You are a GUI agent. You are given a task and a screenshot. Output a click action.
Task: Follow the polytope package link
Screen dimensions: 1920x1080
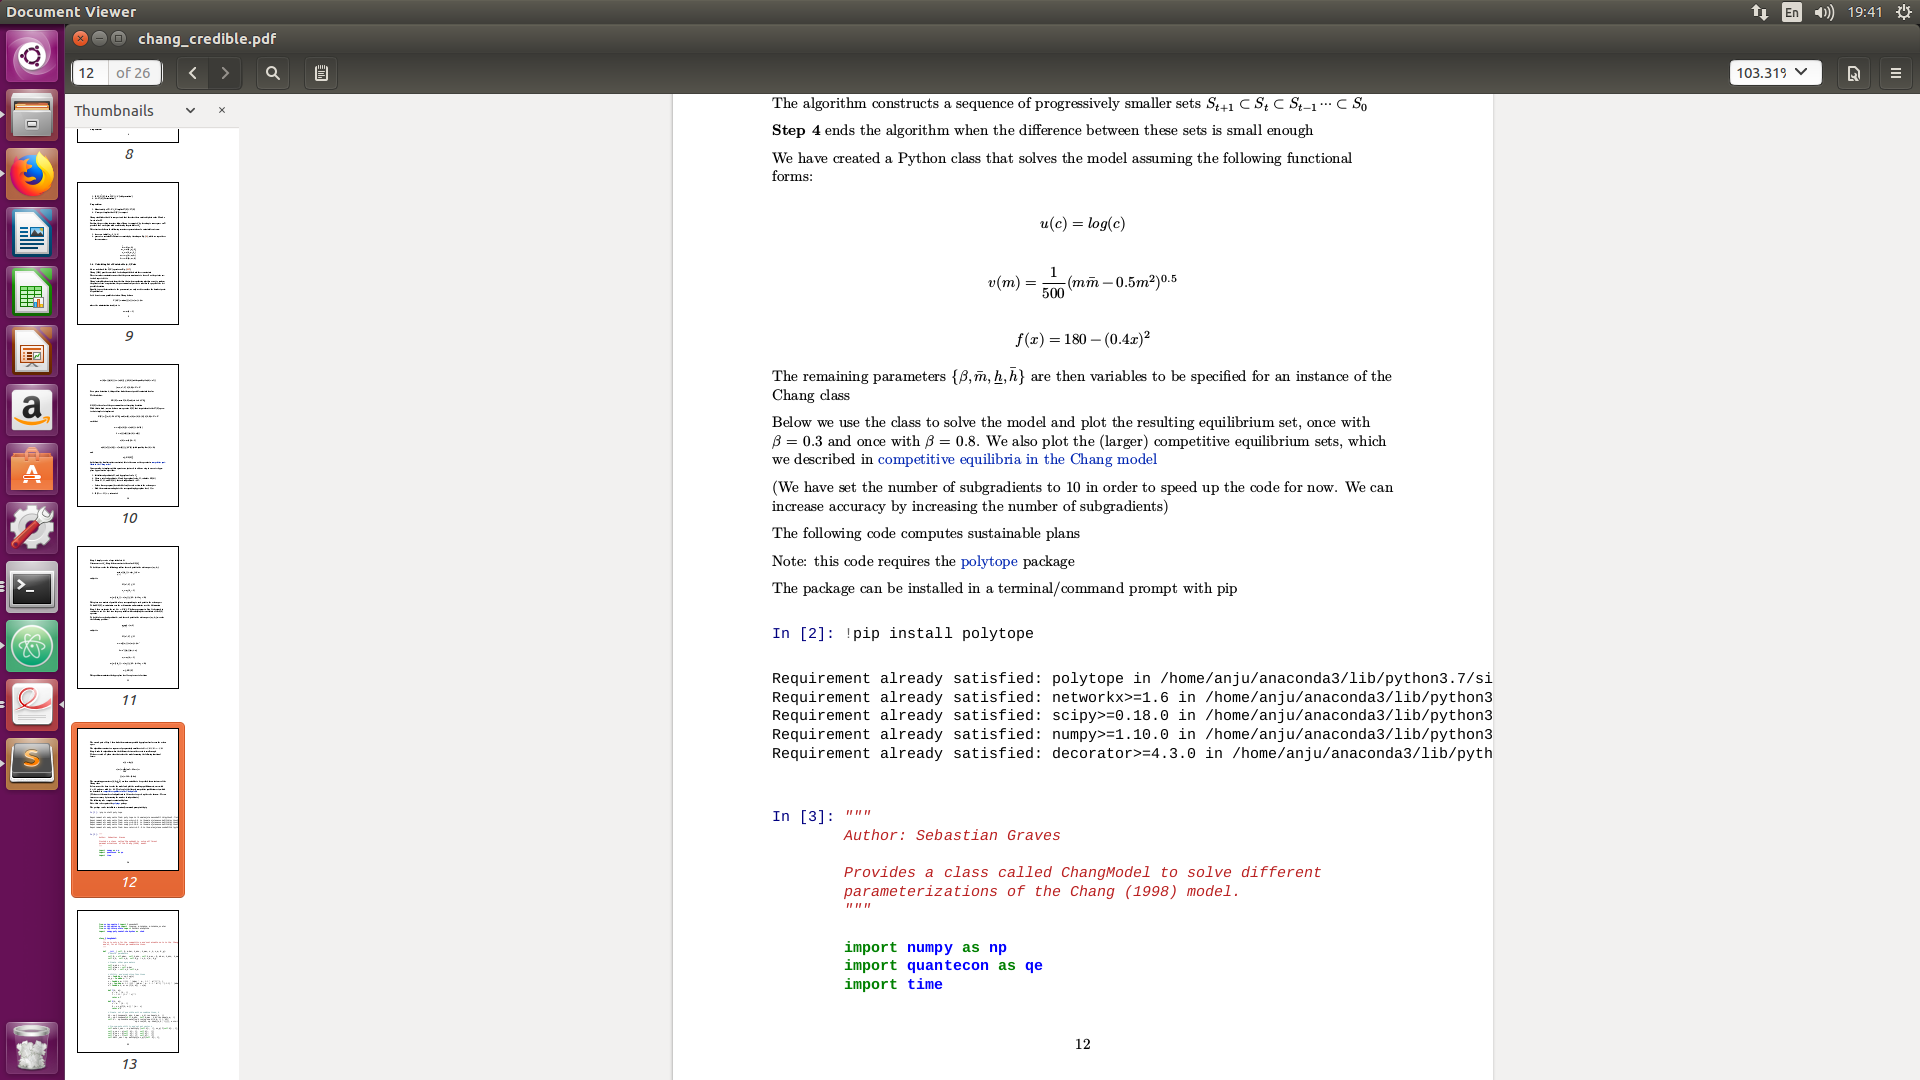(988, 561)
